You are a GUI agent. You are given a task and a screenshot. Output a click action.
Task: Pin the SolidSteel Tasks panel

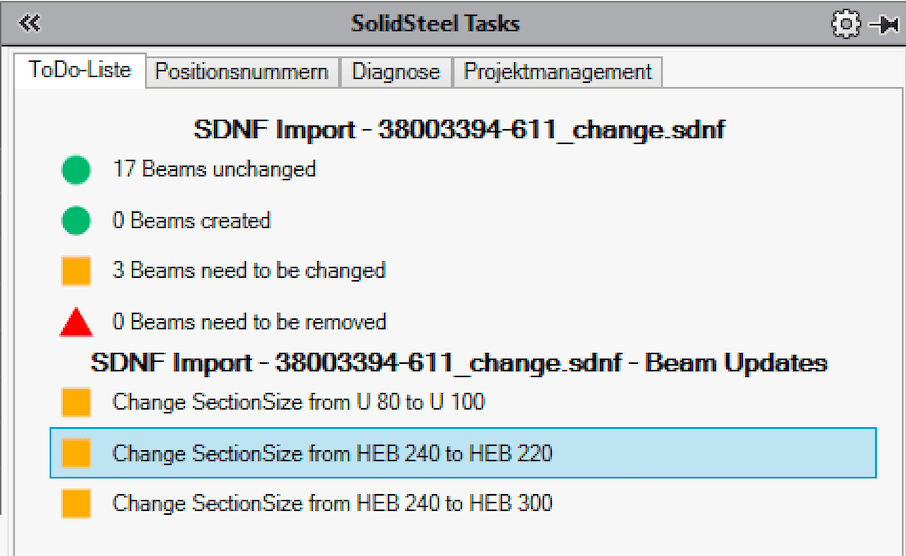pos(883,24)
